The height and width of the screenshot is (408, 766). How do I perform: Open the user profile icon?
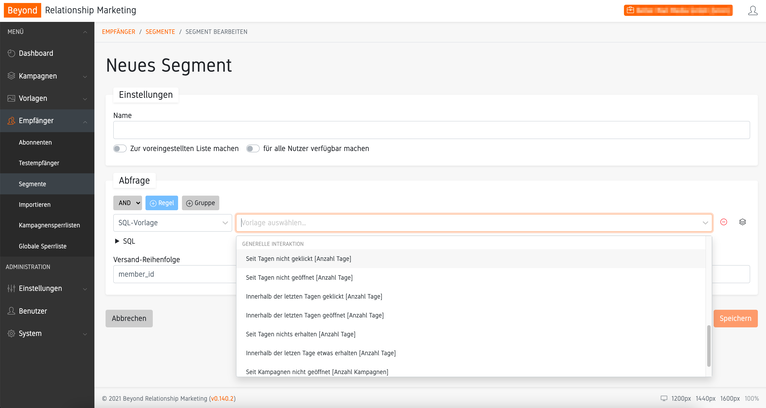[752, 10]
